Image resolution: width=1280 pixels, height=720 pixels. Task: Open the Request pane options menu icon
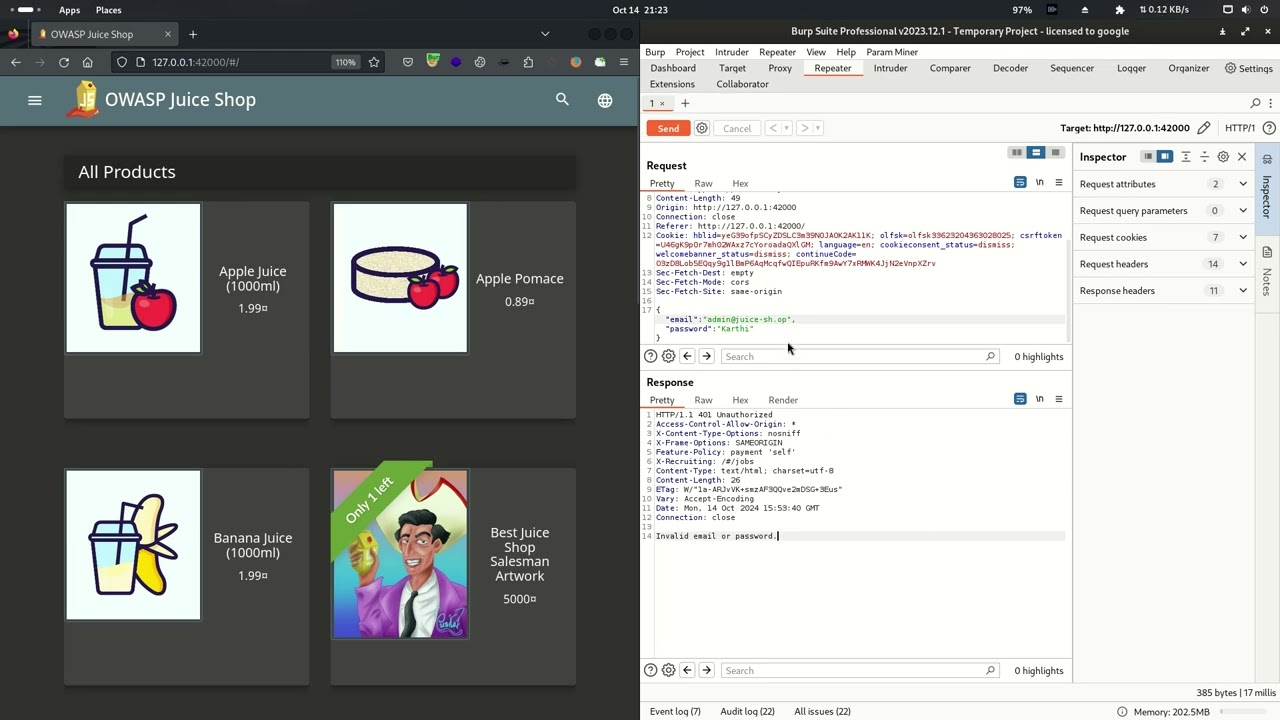(x=1059, y=183)
